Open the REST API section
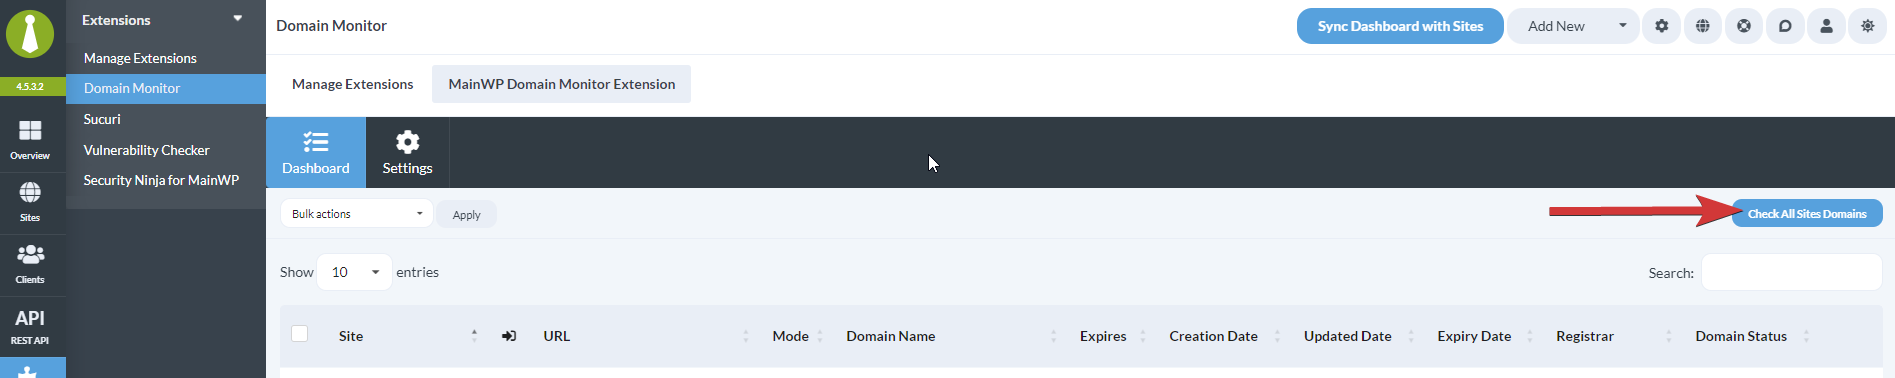This screenshot has width=1895, height=378. click(x=30, y=327)
